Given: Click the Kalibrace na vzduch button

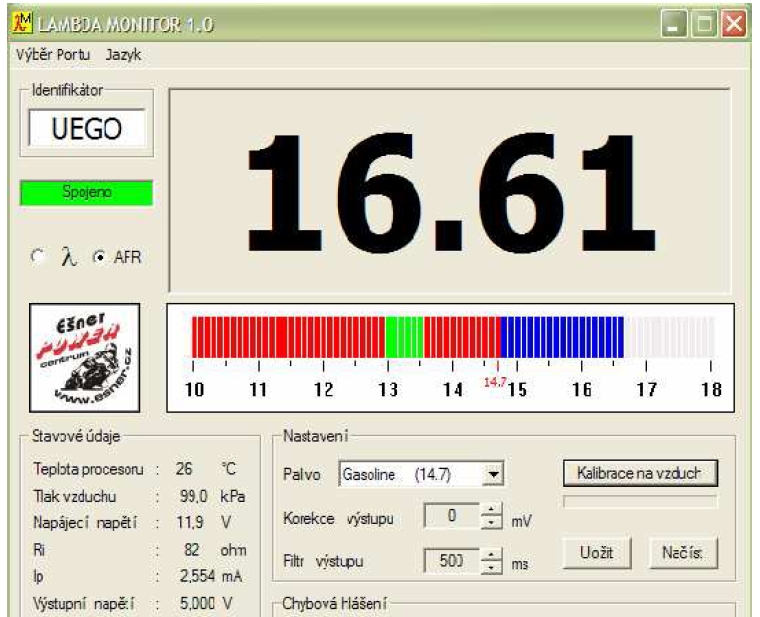Looking at the screenshot, I should click(x=640, y=473).
